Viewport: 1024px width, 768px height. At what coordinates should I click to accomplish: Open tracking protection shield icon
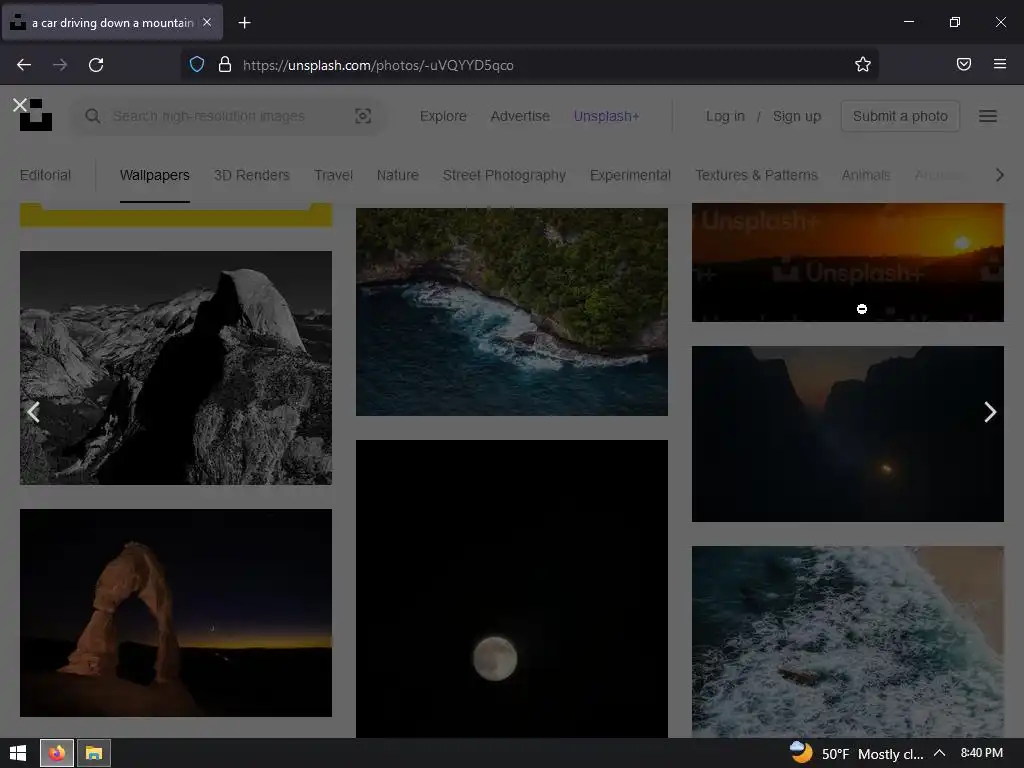click(197, 65)
